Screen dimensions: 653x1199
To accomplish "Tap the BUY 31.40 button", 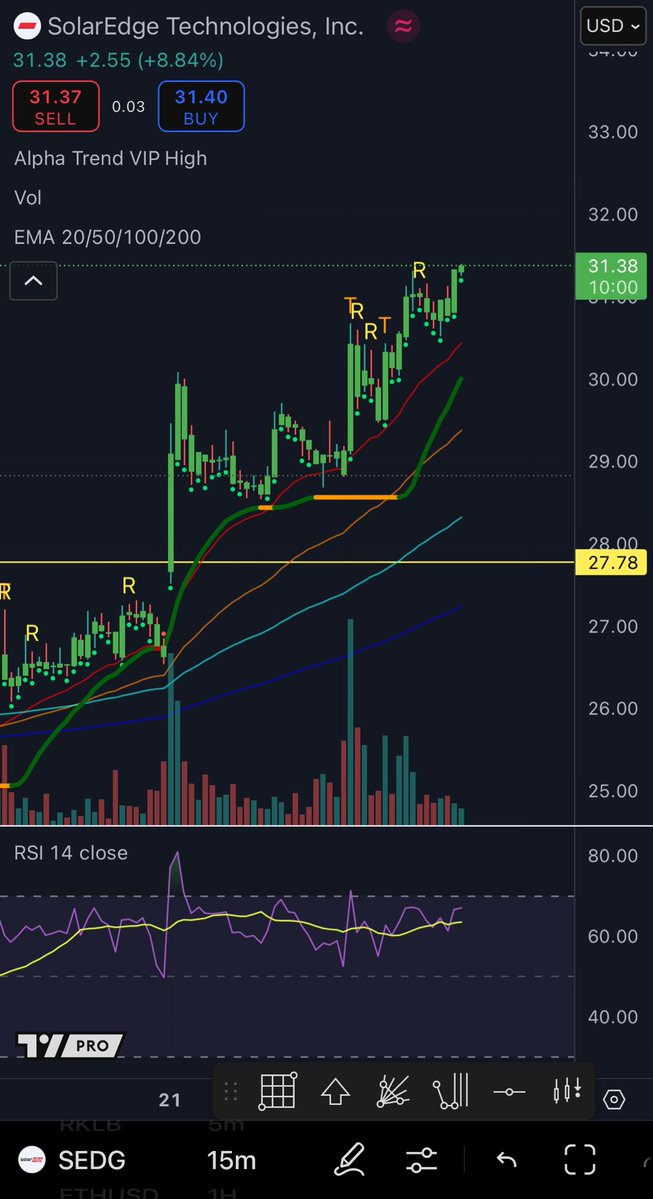I will (x=201, y=106).
